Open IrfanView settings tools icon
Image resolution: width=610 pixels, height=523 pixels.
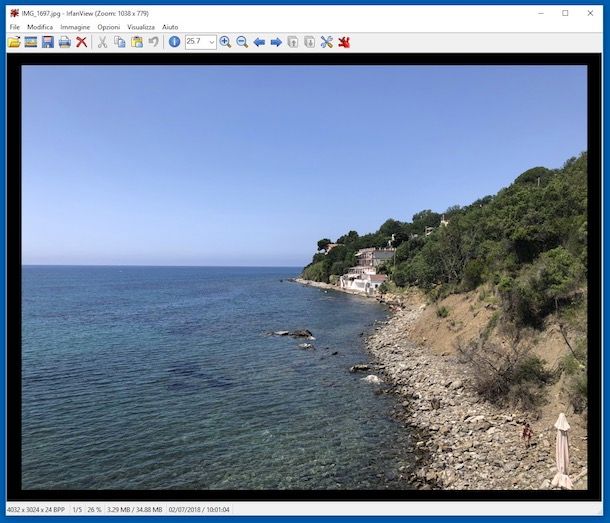tap(326, 42)
